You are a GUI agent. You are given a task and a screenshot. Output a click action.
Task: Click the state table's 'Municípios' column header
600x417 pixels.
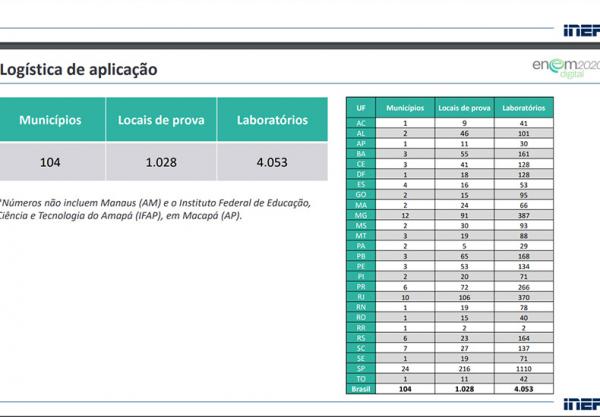coord(405,108)
